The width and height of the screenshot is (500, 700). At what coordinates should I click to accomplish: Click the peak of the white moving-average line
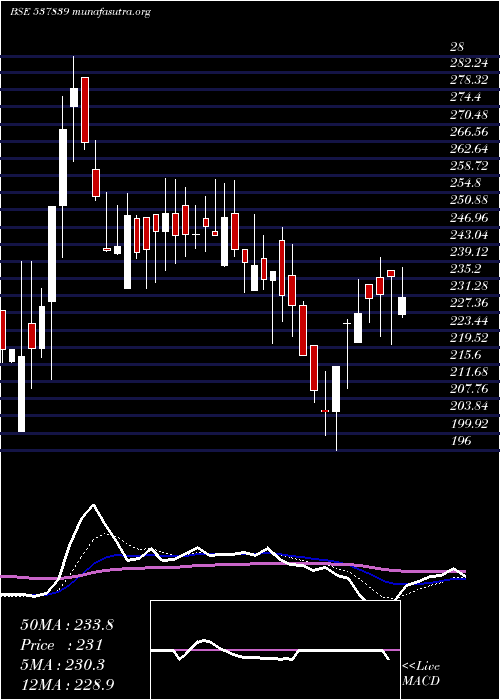[93, 506]
